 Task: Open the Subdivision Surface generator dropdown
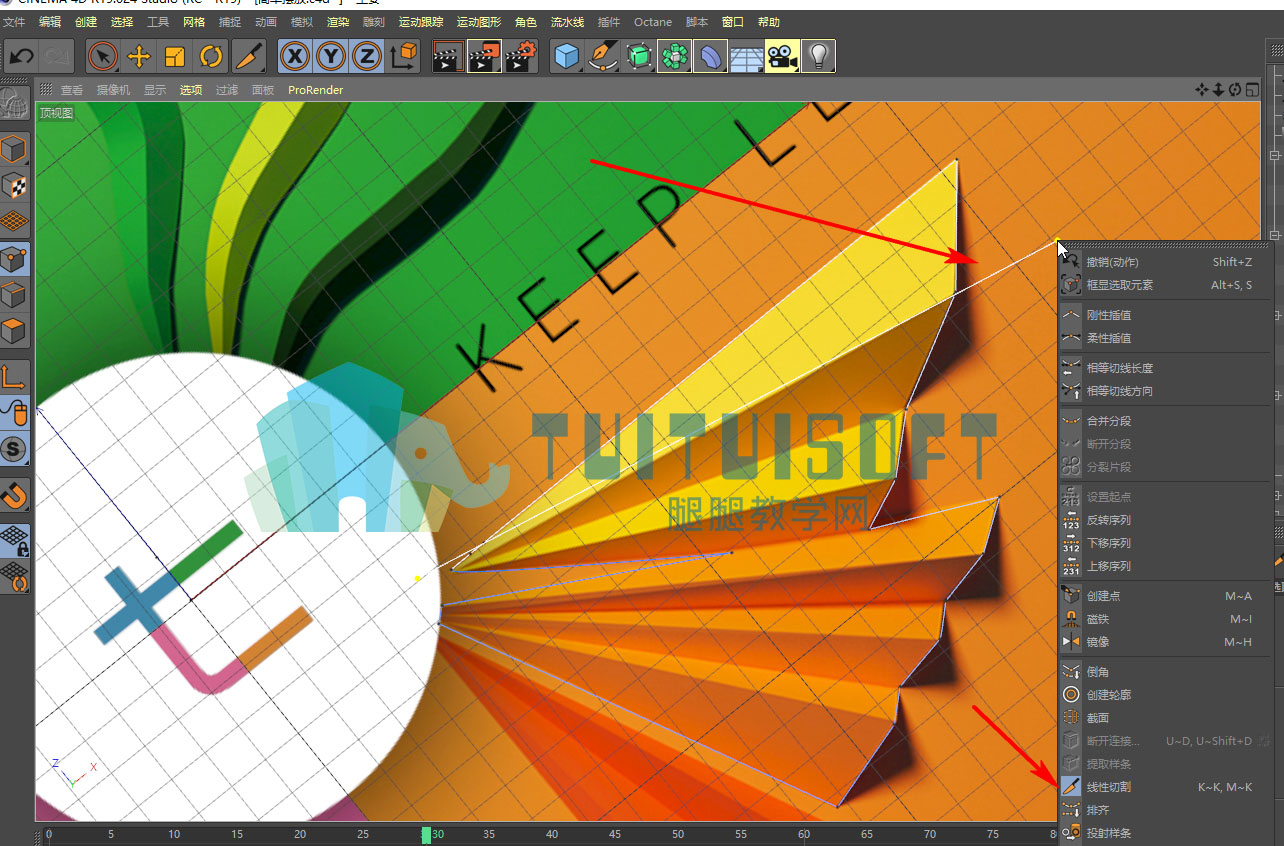point(639,56)
